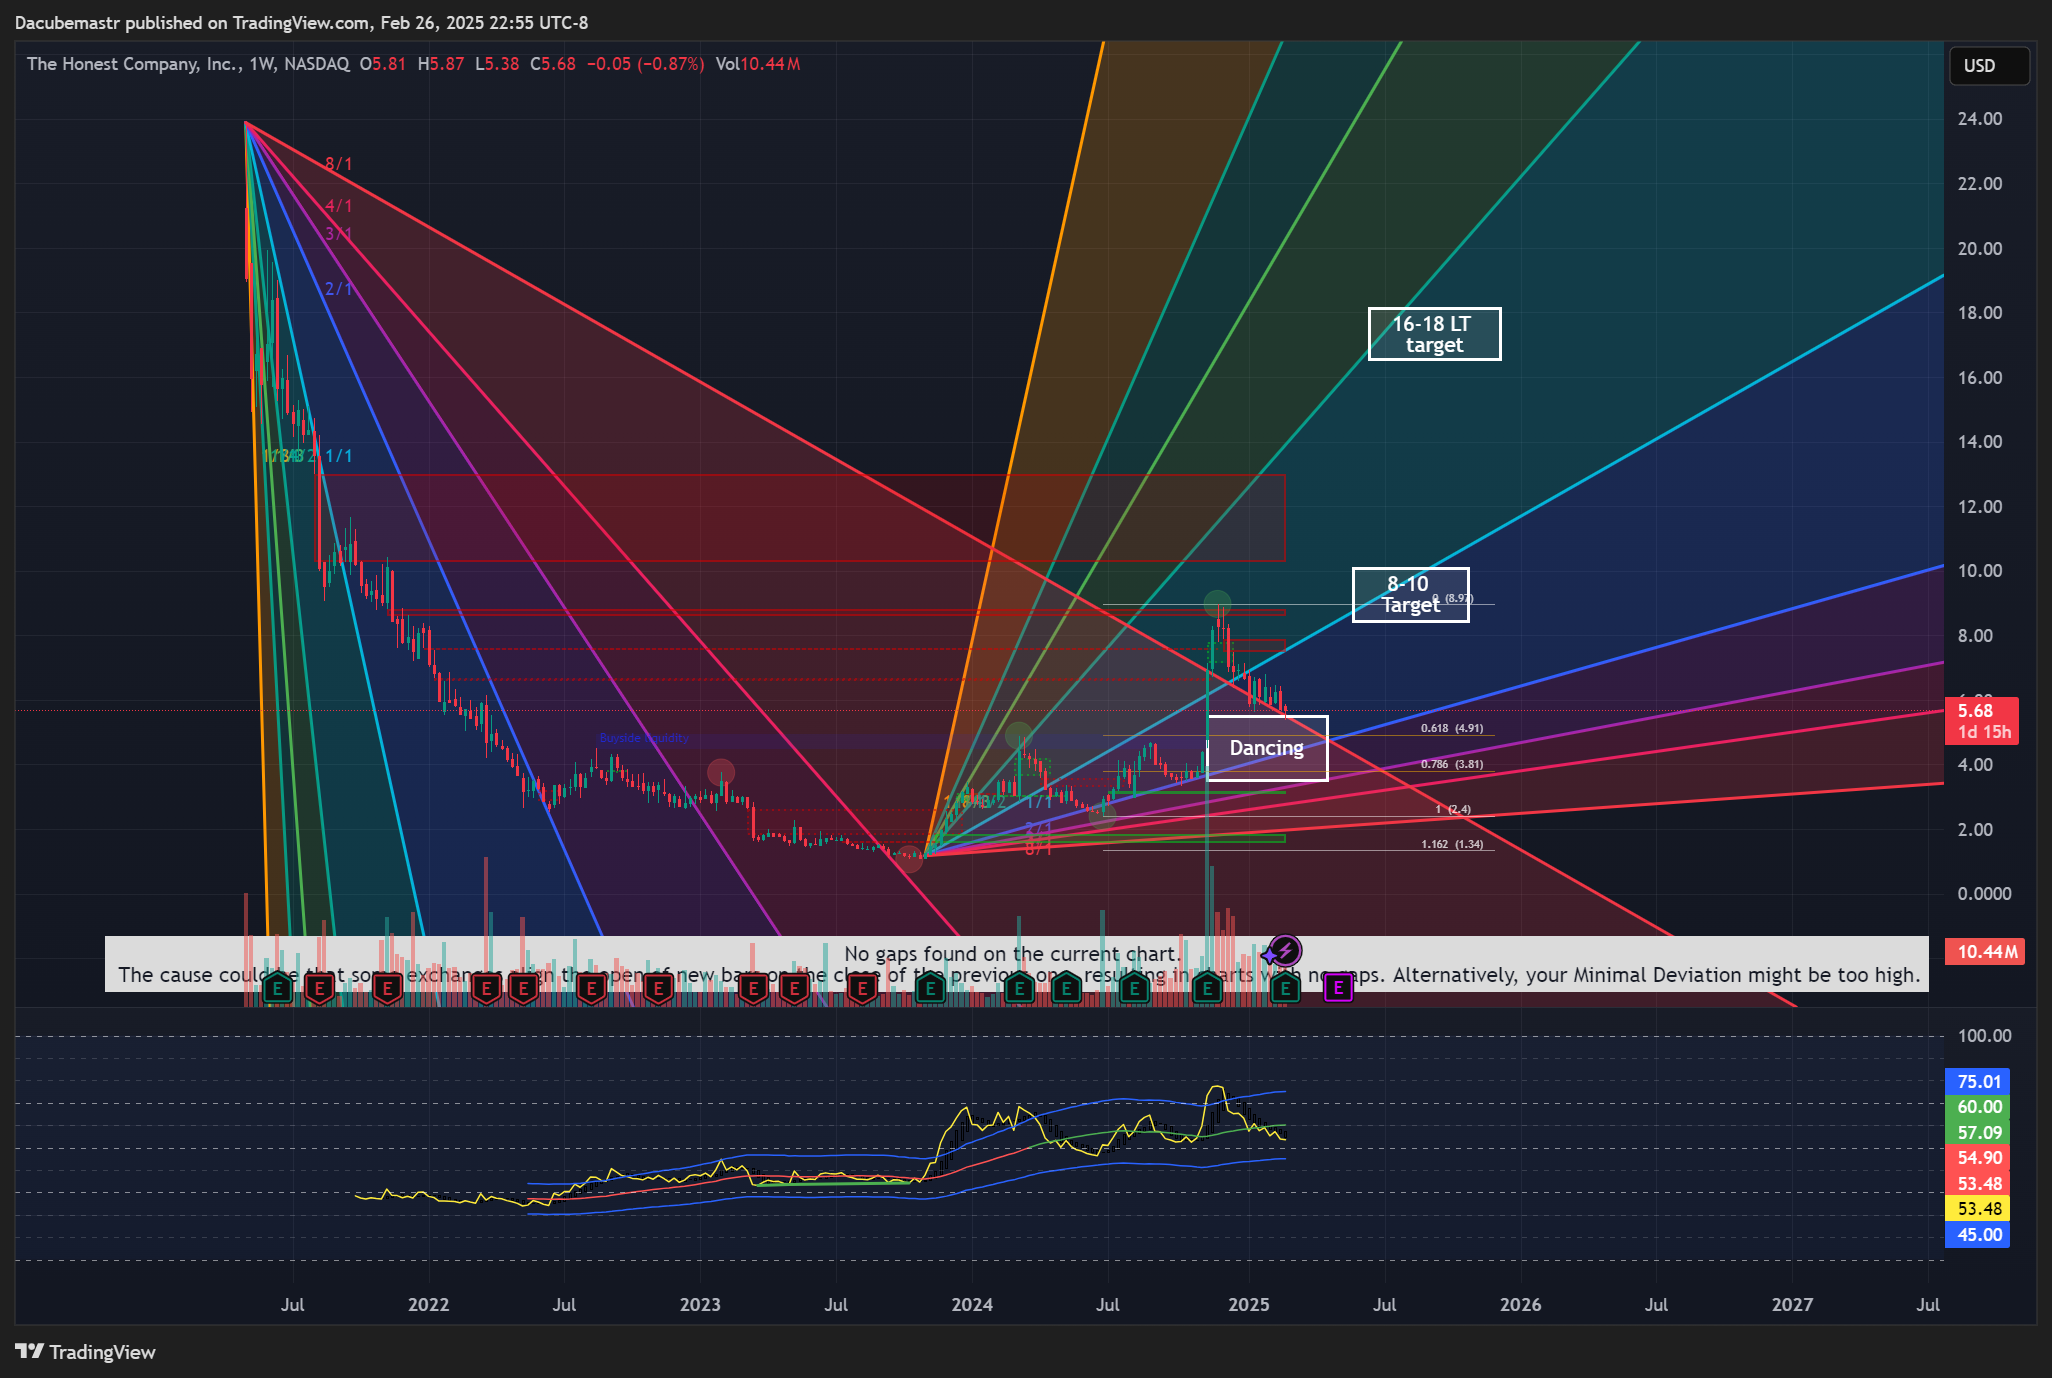The width and height of the screenshot is (2052, 1378).
Task: Click the TradingView logo at bottom left
Action: coord(86,1352)
